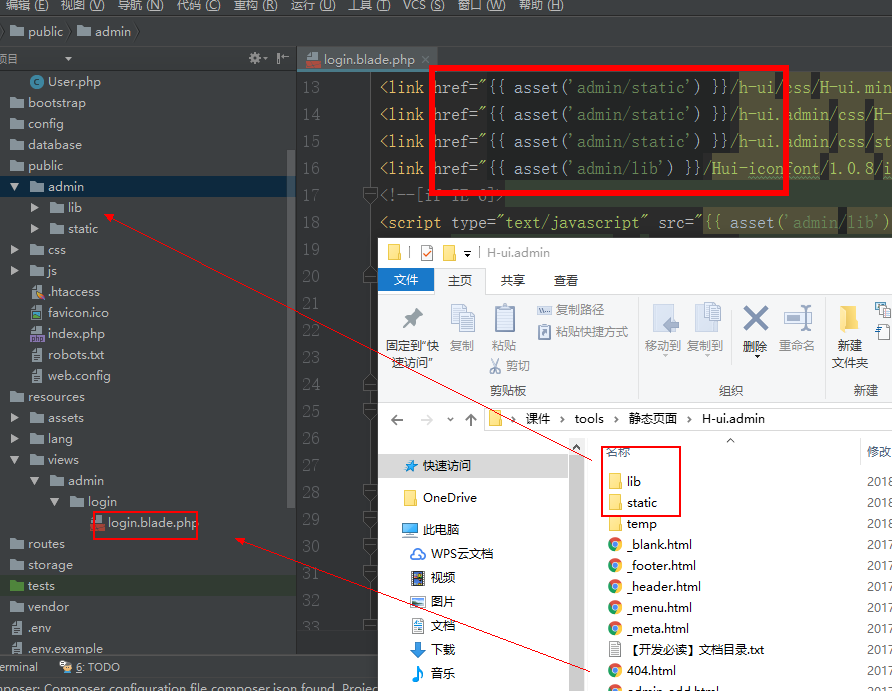The width and height of the screenshot is (892, 691).
Task: Expand the css folder in tree
Action: tap(15, 250)
